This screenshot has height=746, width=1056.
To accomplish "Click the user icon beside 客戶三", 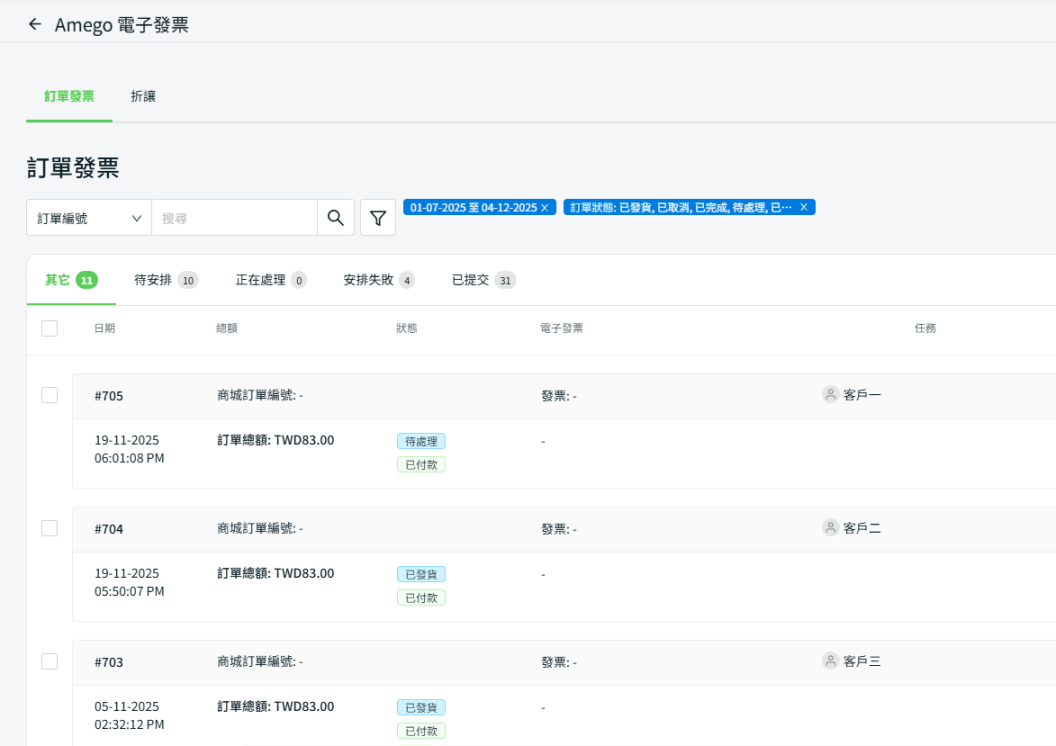I will pyautogui.click(x=830, y=660).
